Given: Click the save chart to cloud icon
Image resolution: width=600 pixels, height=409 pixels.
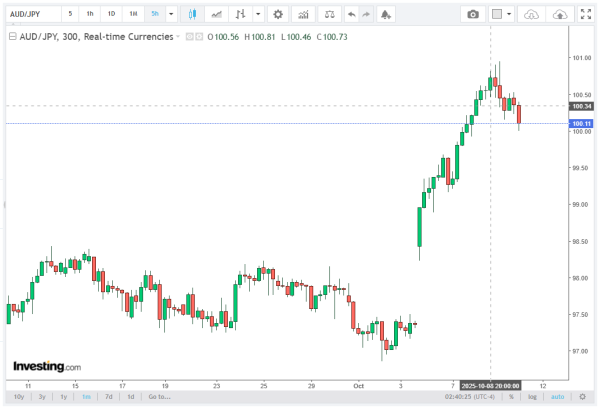Looking at the screenshot, I should point(561,15).
